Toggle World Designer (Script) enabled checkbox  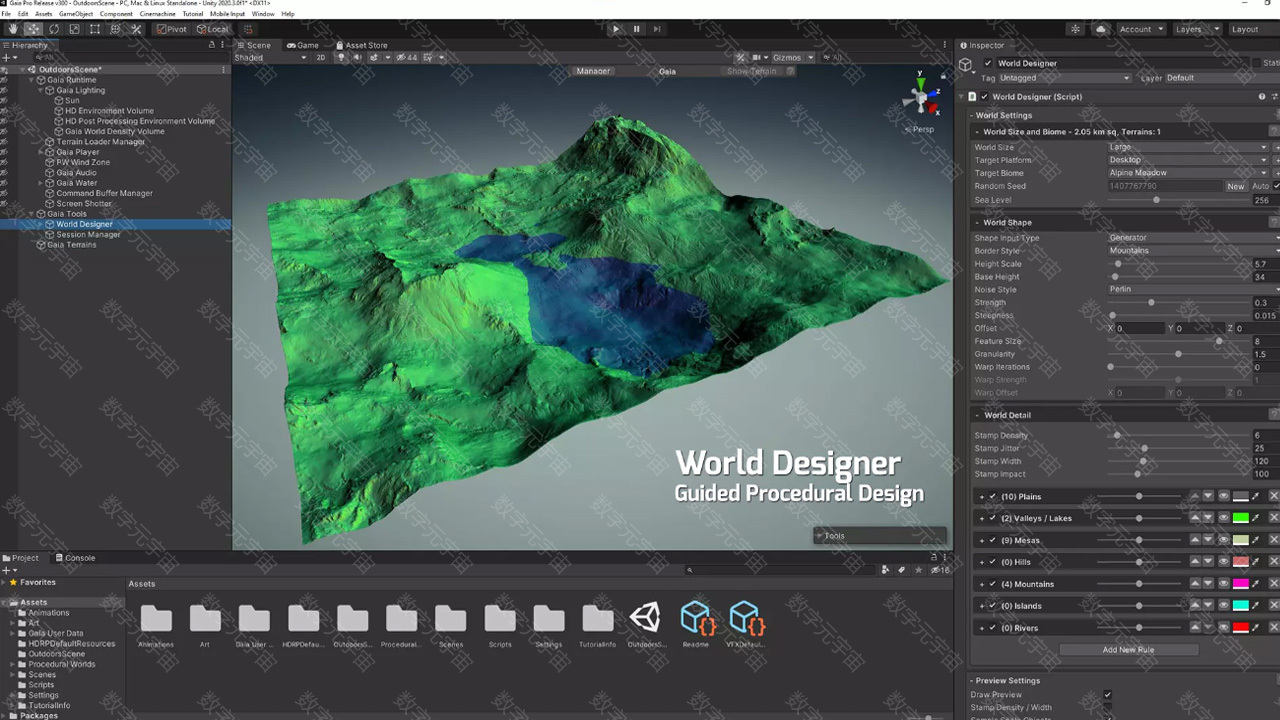coord(983,97)
